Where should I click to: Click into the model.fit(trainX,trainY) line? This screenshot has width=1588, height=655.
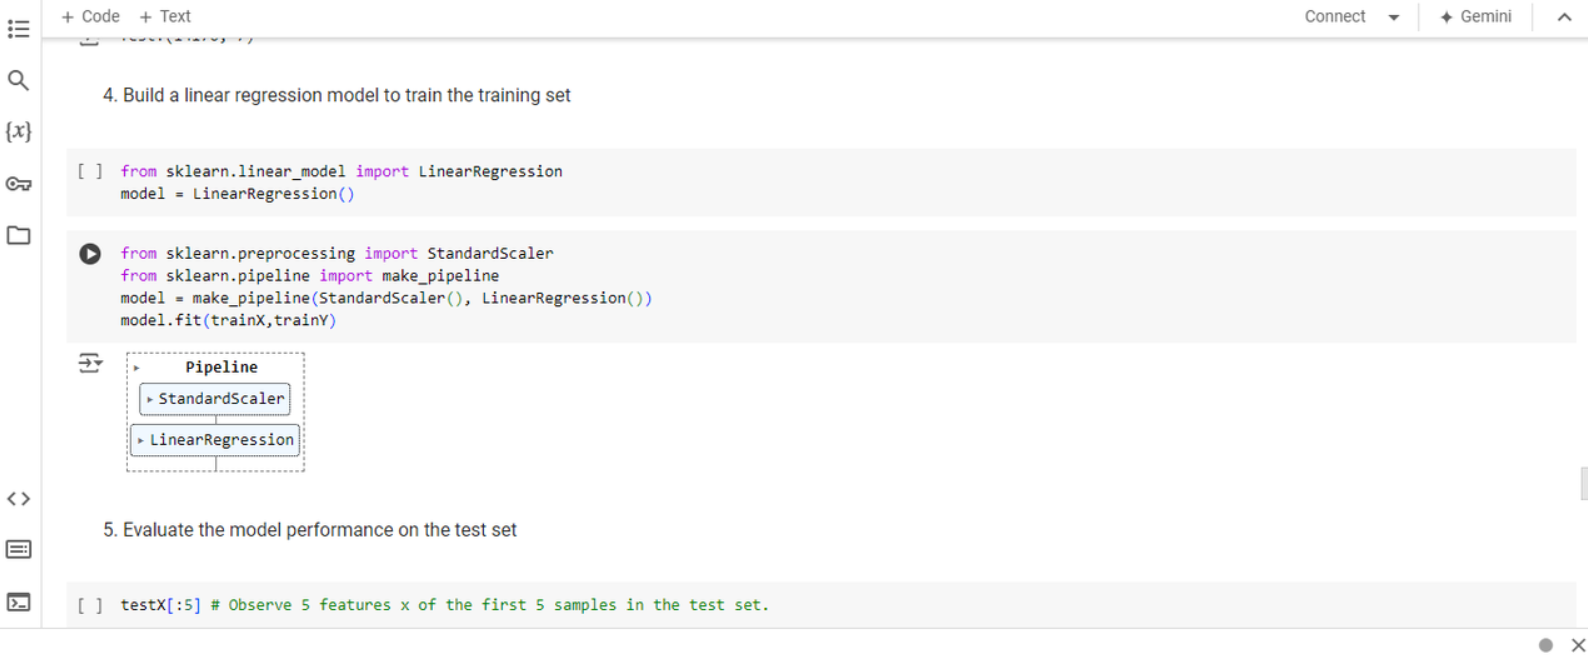228,320
